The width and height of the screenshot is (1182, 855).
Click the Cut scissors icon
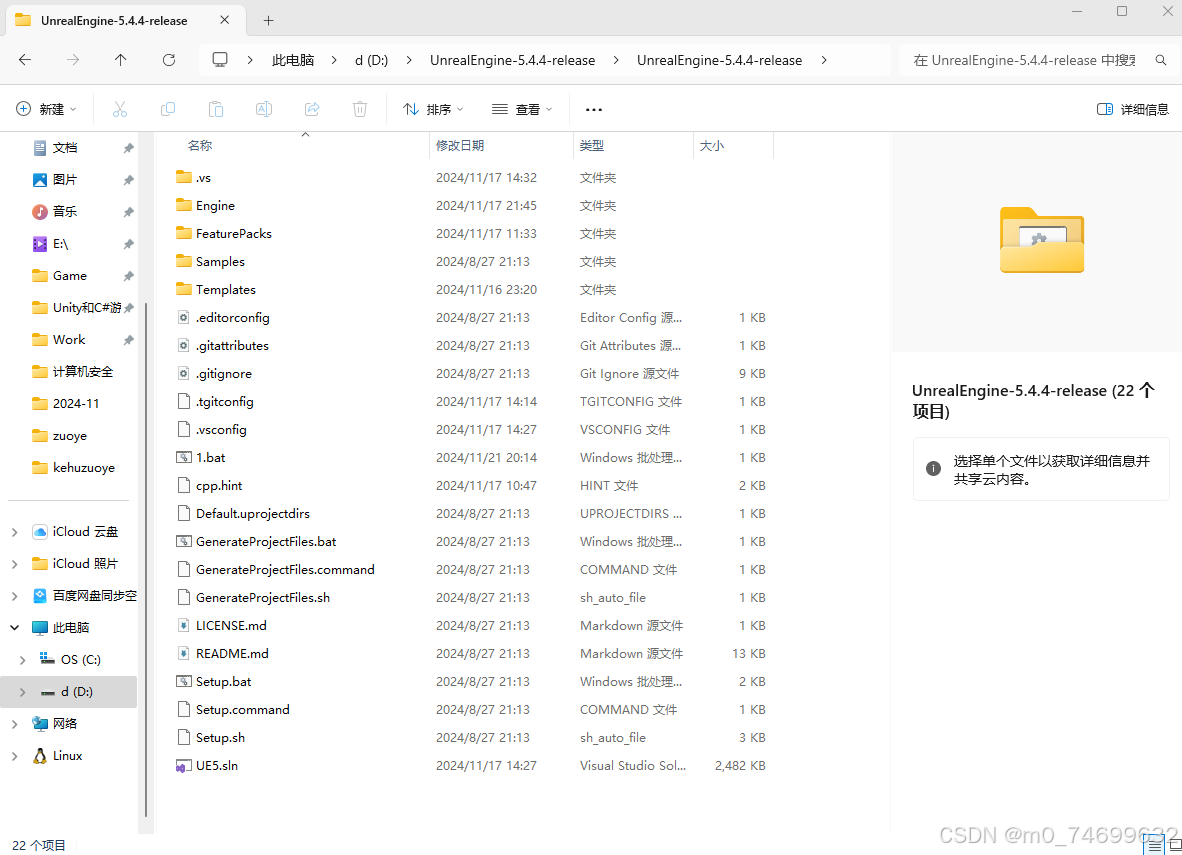[x=120, y=109]
